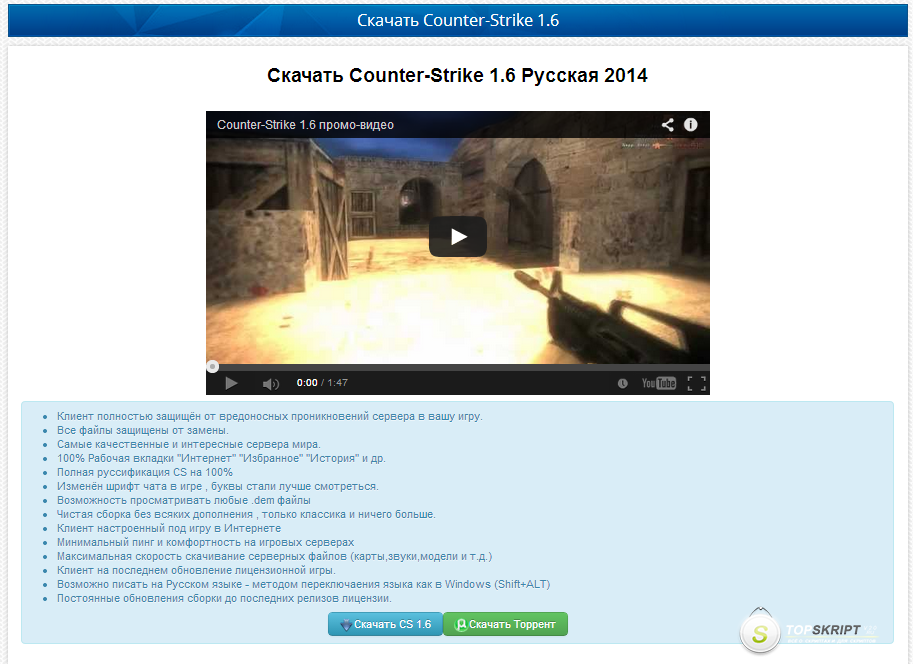Click the line "Полная руссификация CS на 100%"
Viewport: 913px width, 664px height.
pos(145,472)
